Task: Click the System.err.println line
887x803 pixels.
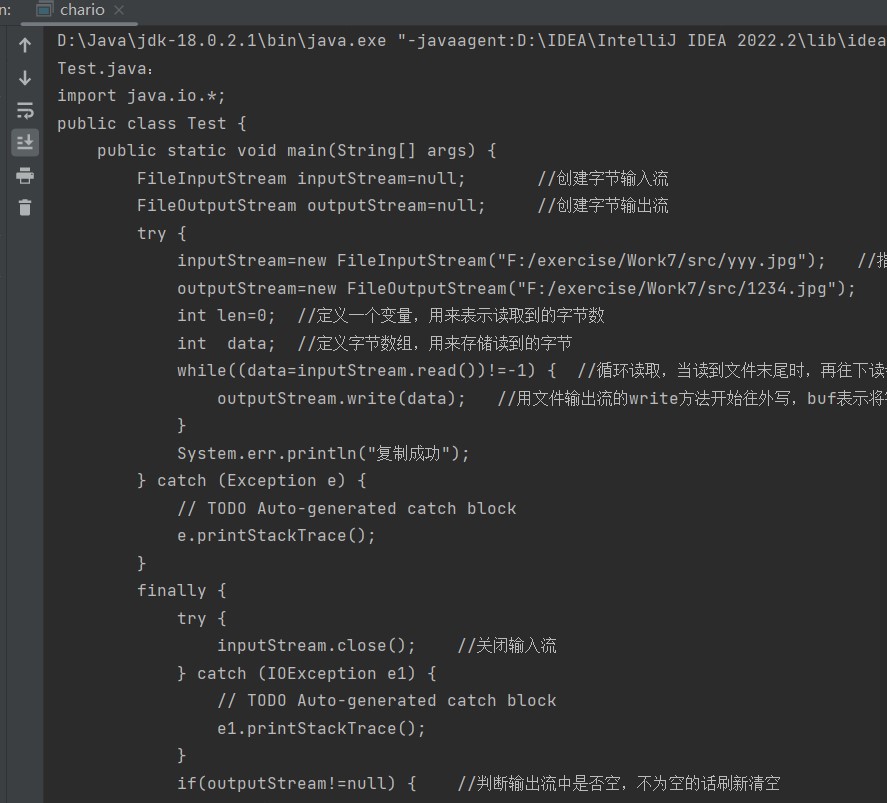Action: pos(323,453)
